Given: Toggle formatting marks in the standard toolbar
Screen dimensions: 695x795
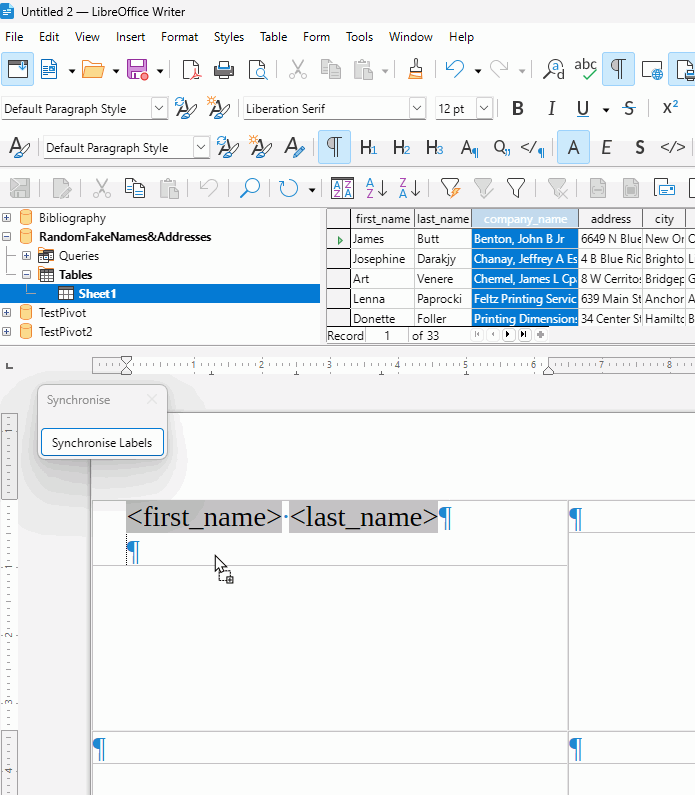Looking at the screenshot, I should pos(619,69).
